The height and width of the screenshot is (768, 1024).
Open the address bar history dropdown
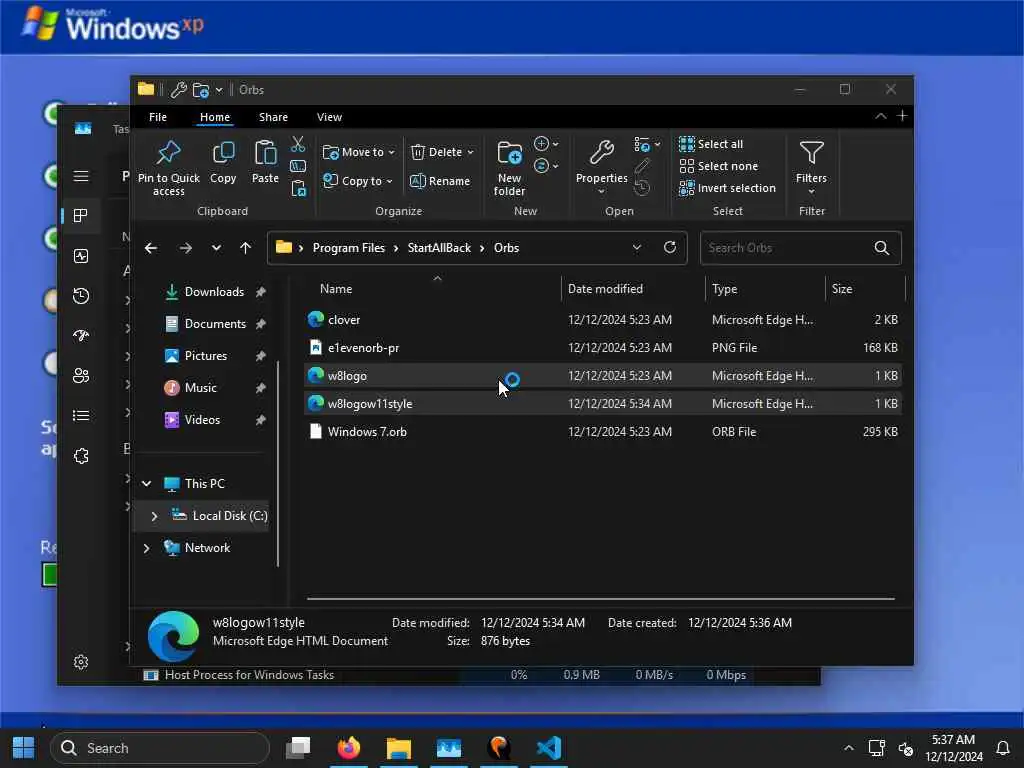637,248
